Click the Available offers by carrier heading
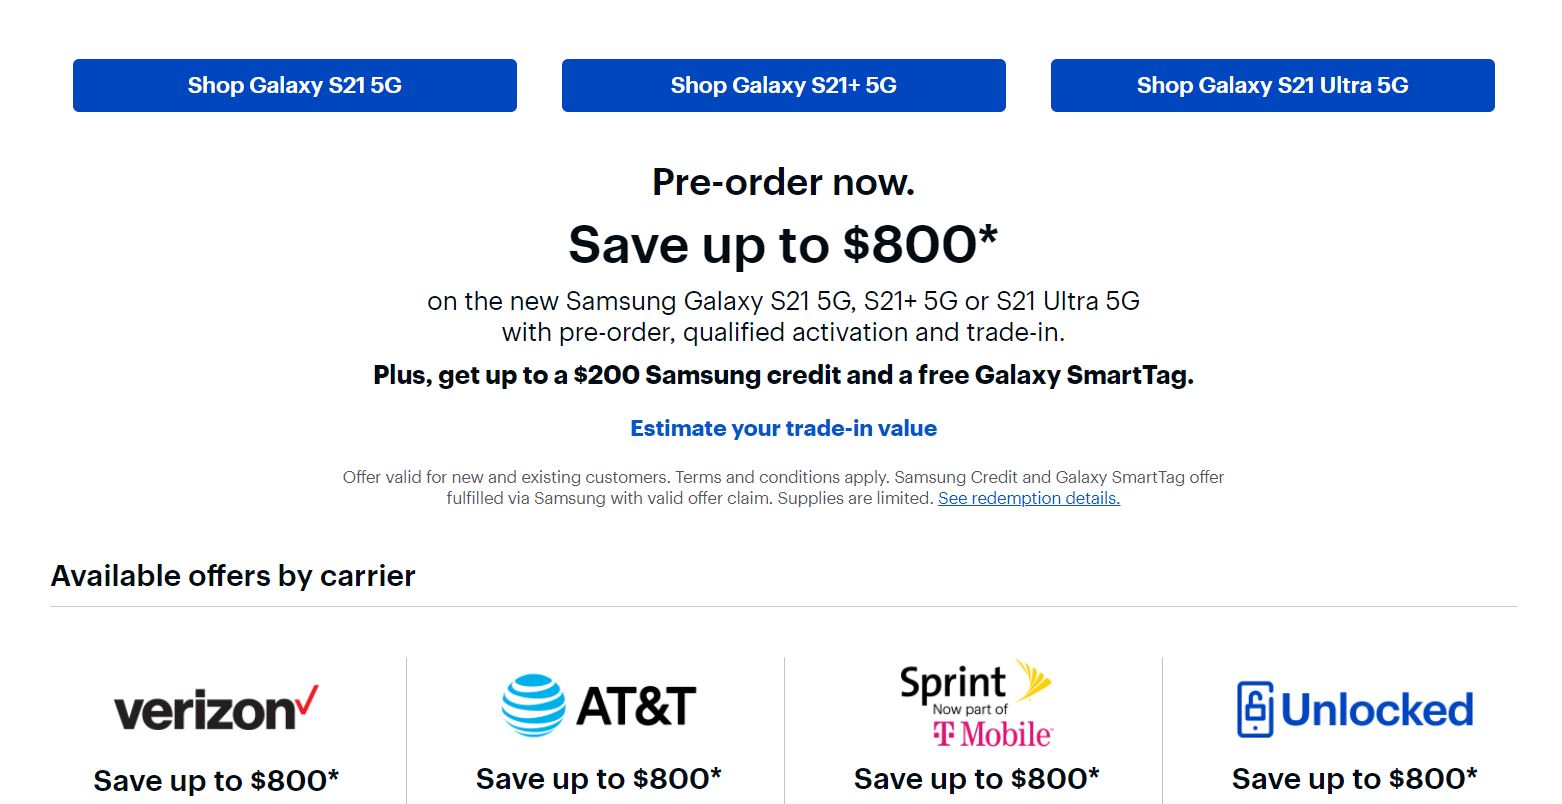Screen dimensions: 1562x804 233,576
